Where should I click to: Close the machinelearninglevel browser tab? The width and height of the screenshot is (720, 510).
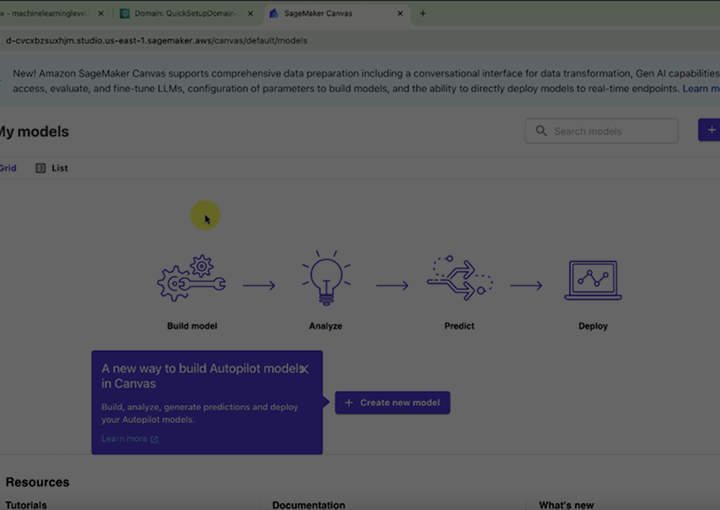(x=101, y=13)
